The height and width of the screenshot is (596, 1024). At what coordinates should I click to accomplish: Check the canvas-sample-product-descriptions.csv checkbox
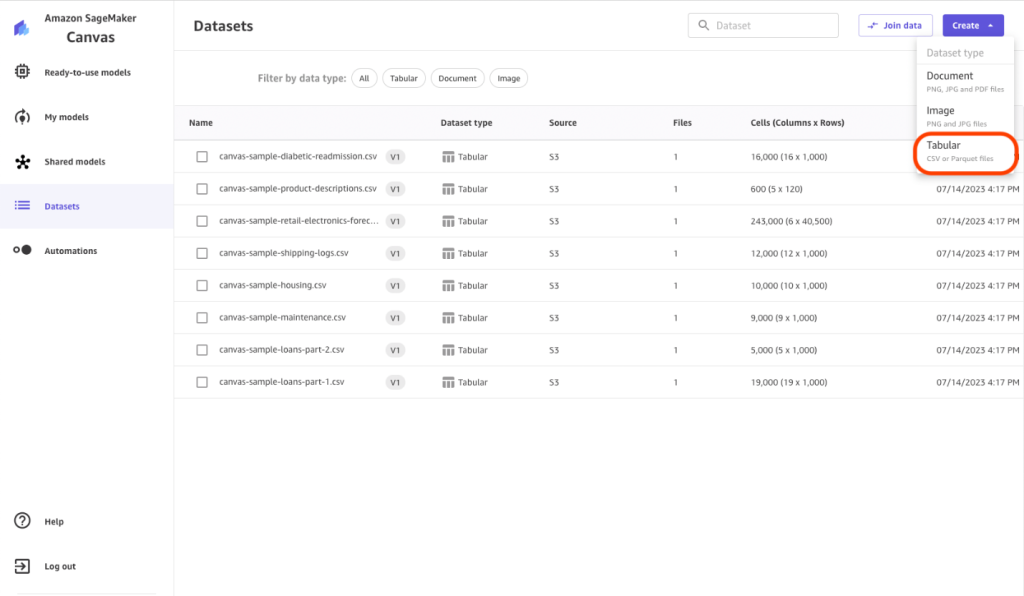[202, 189]
